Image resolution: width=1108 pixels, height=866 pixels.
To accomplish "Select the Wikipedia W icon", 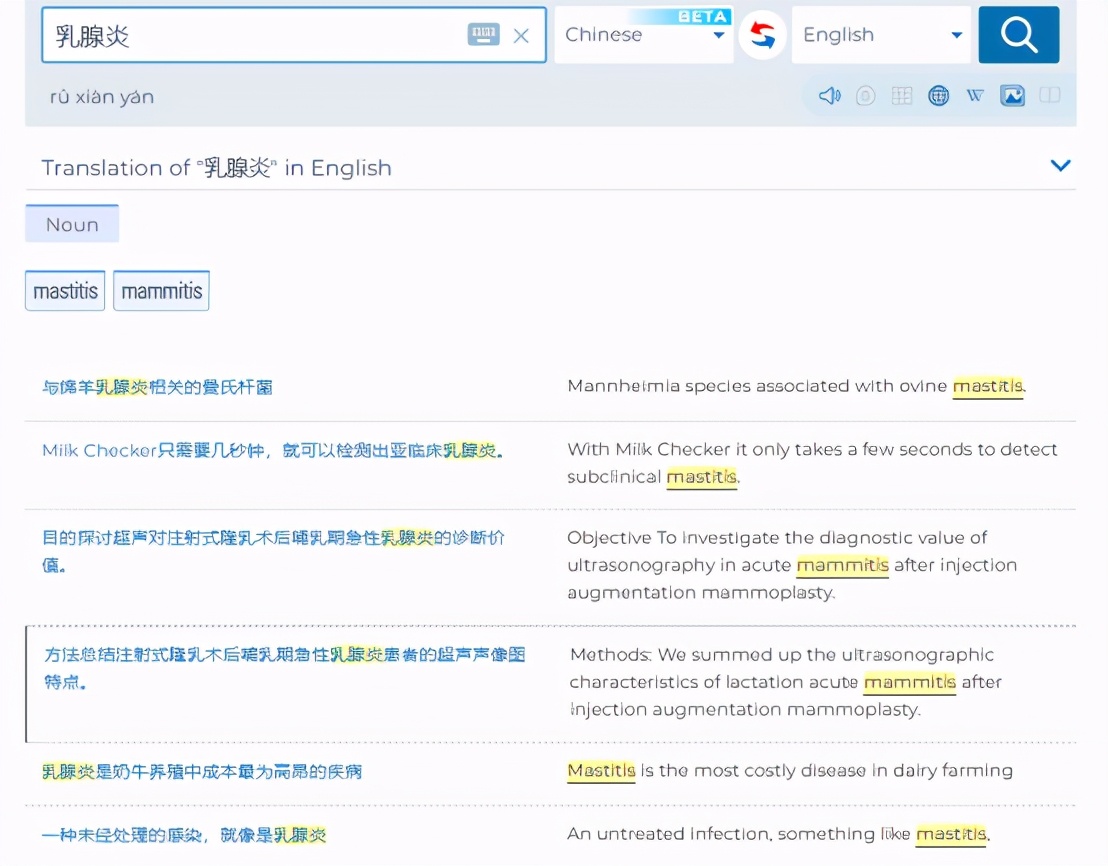I will 975,95.
